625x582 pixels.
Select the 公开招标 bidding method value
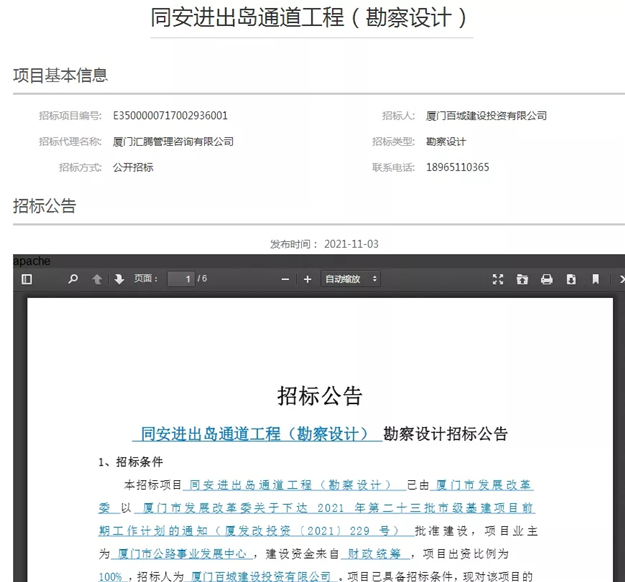click(x=133, y=167)
